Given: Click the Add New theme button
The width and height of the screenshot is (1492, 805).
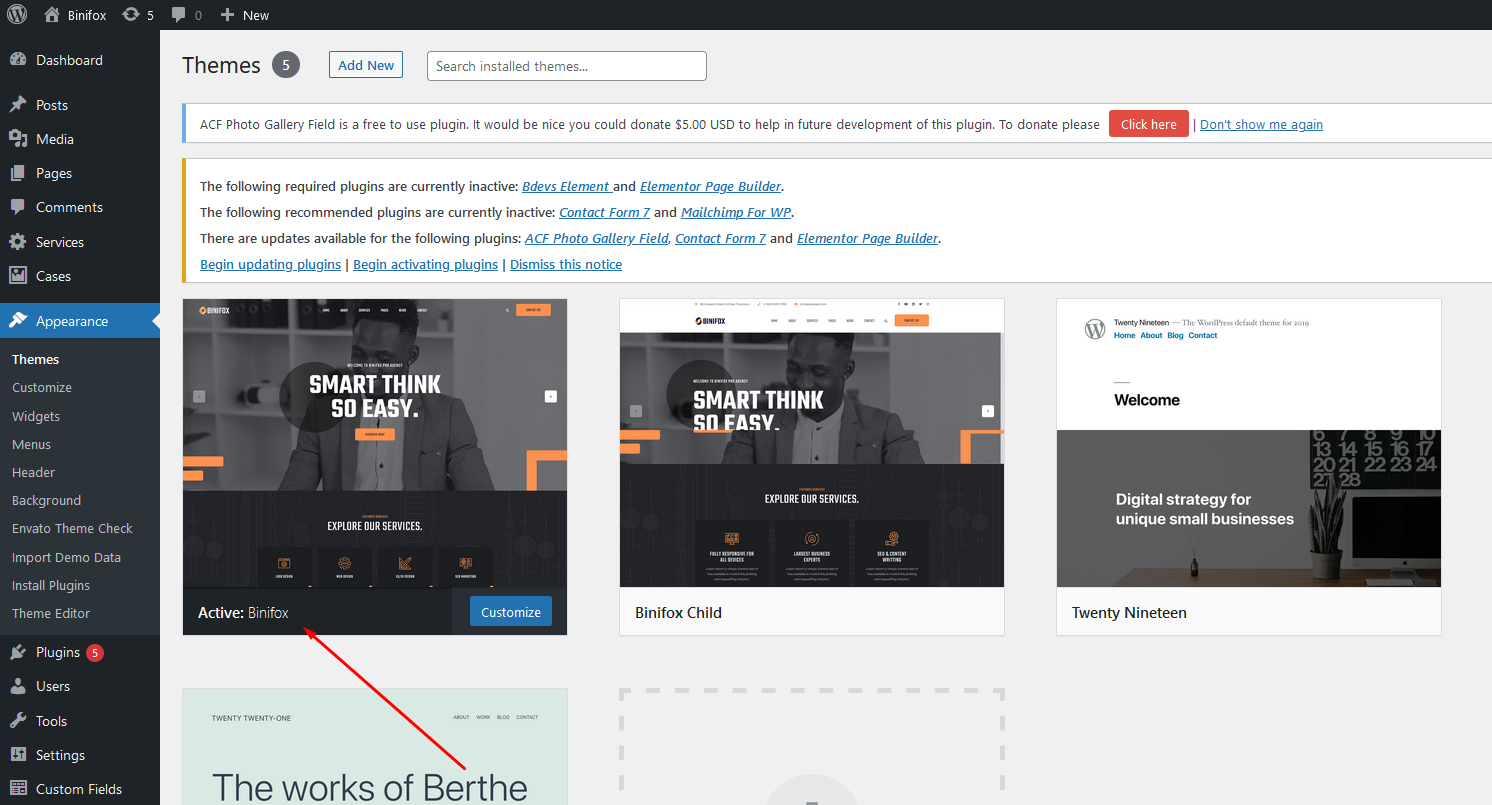Looking at the screenshot, I should coord(366,65).
